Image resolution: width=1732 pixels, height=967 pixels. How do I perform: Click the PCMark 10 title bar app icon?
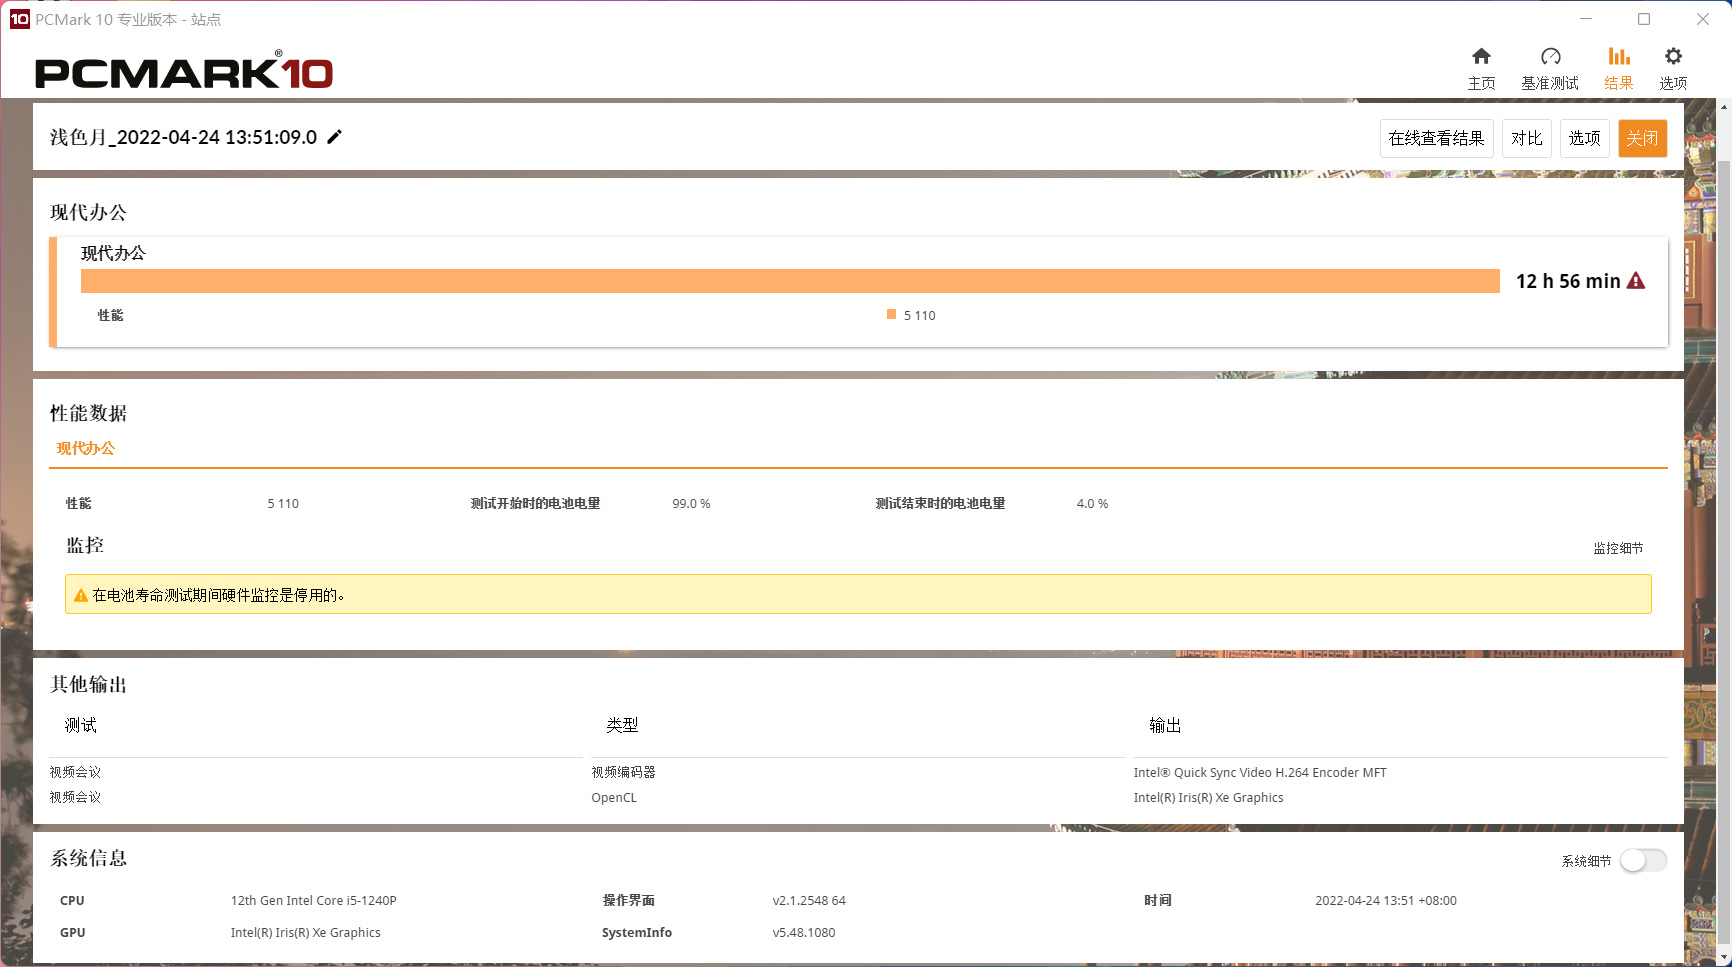(x=19, y=19)
